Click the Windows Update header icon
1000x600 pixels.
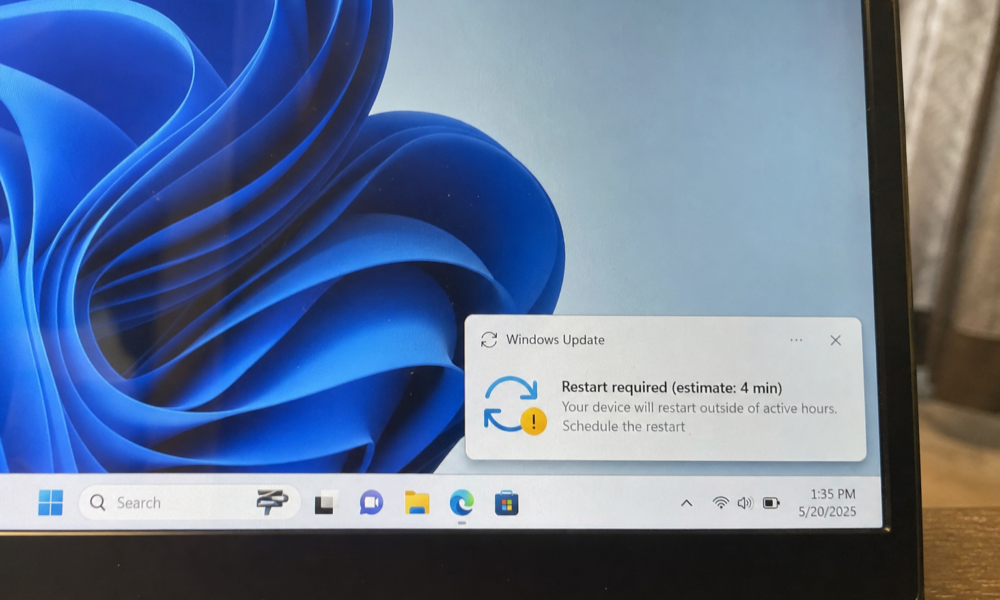tap(489, 340)
